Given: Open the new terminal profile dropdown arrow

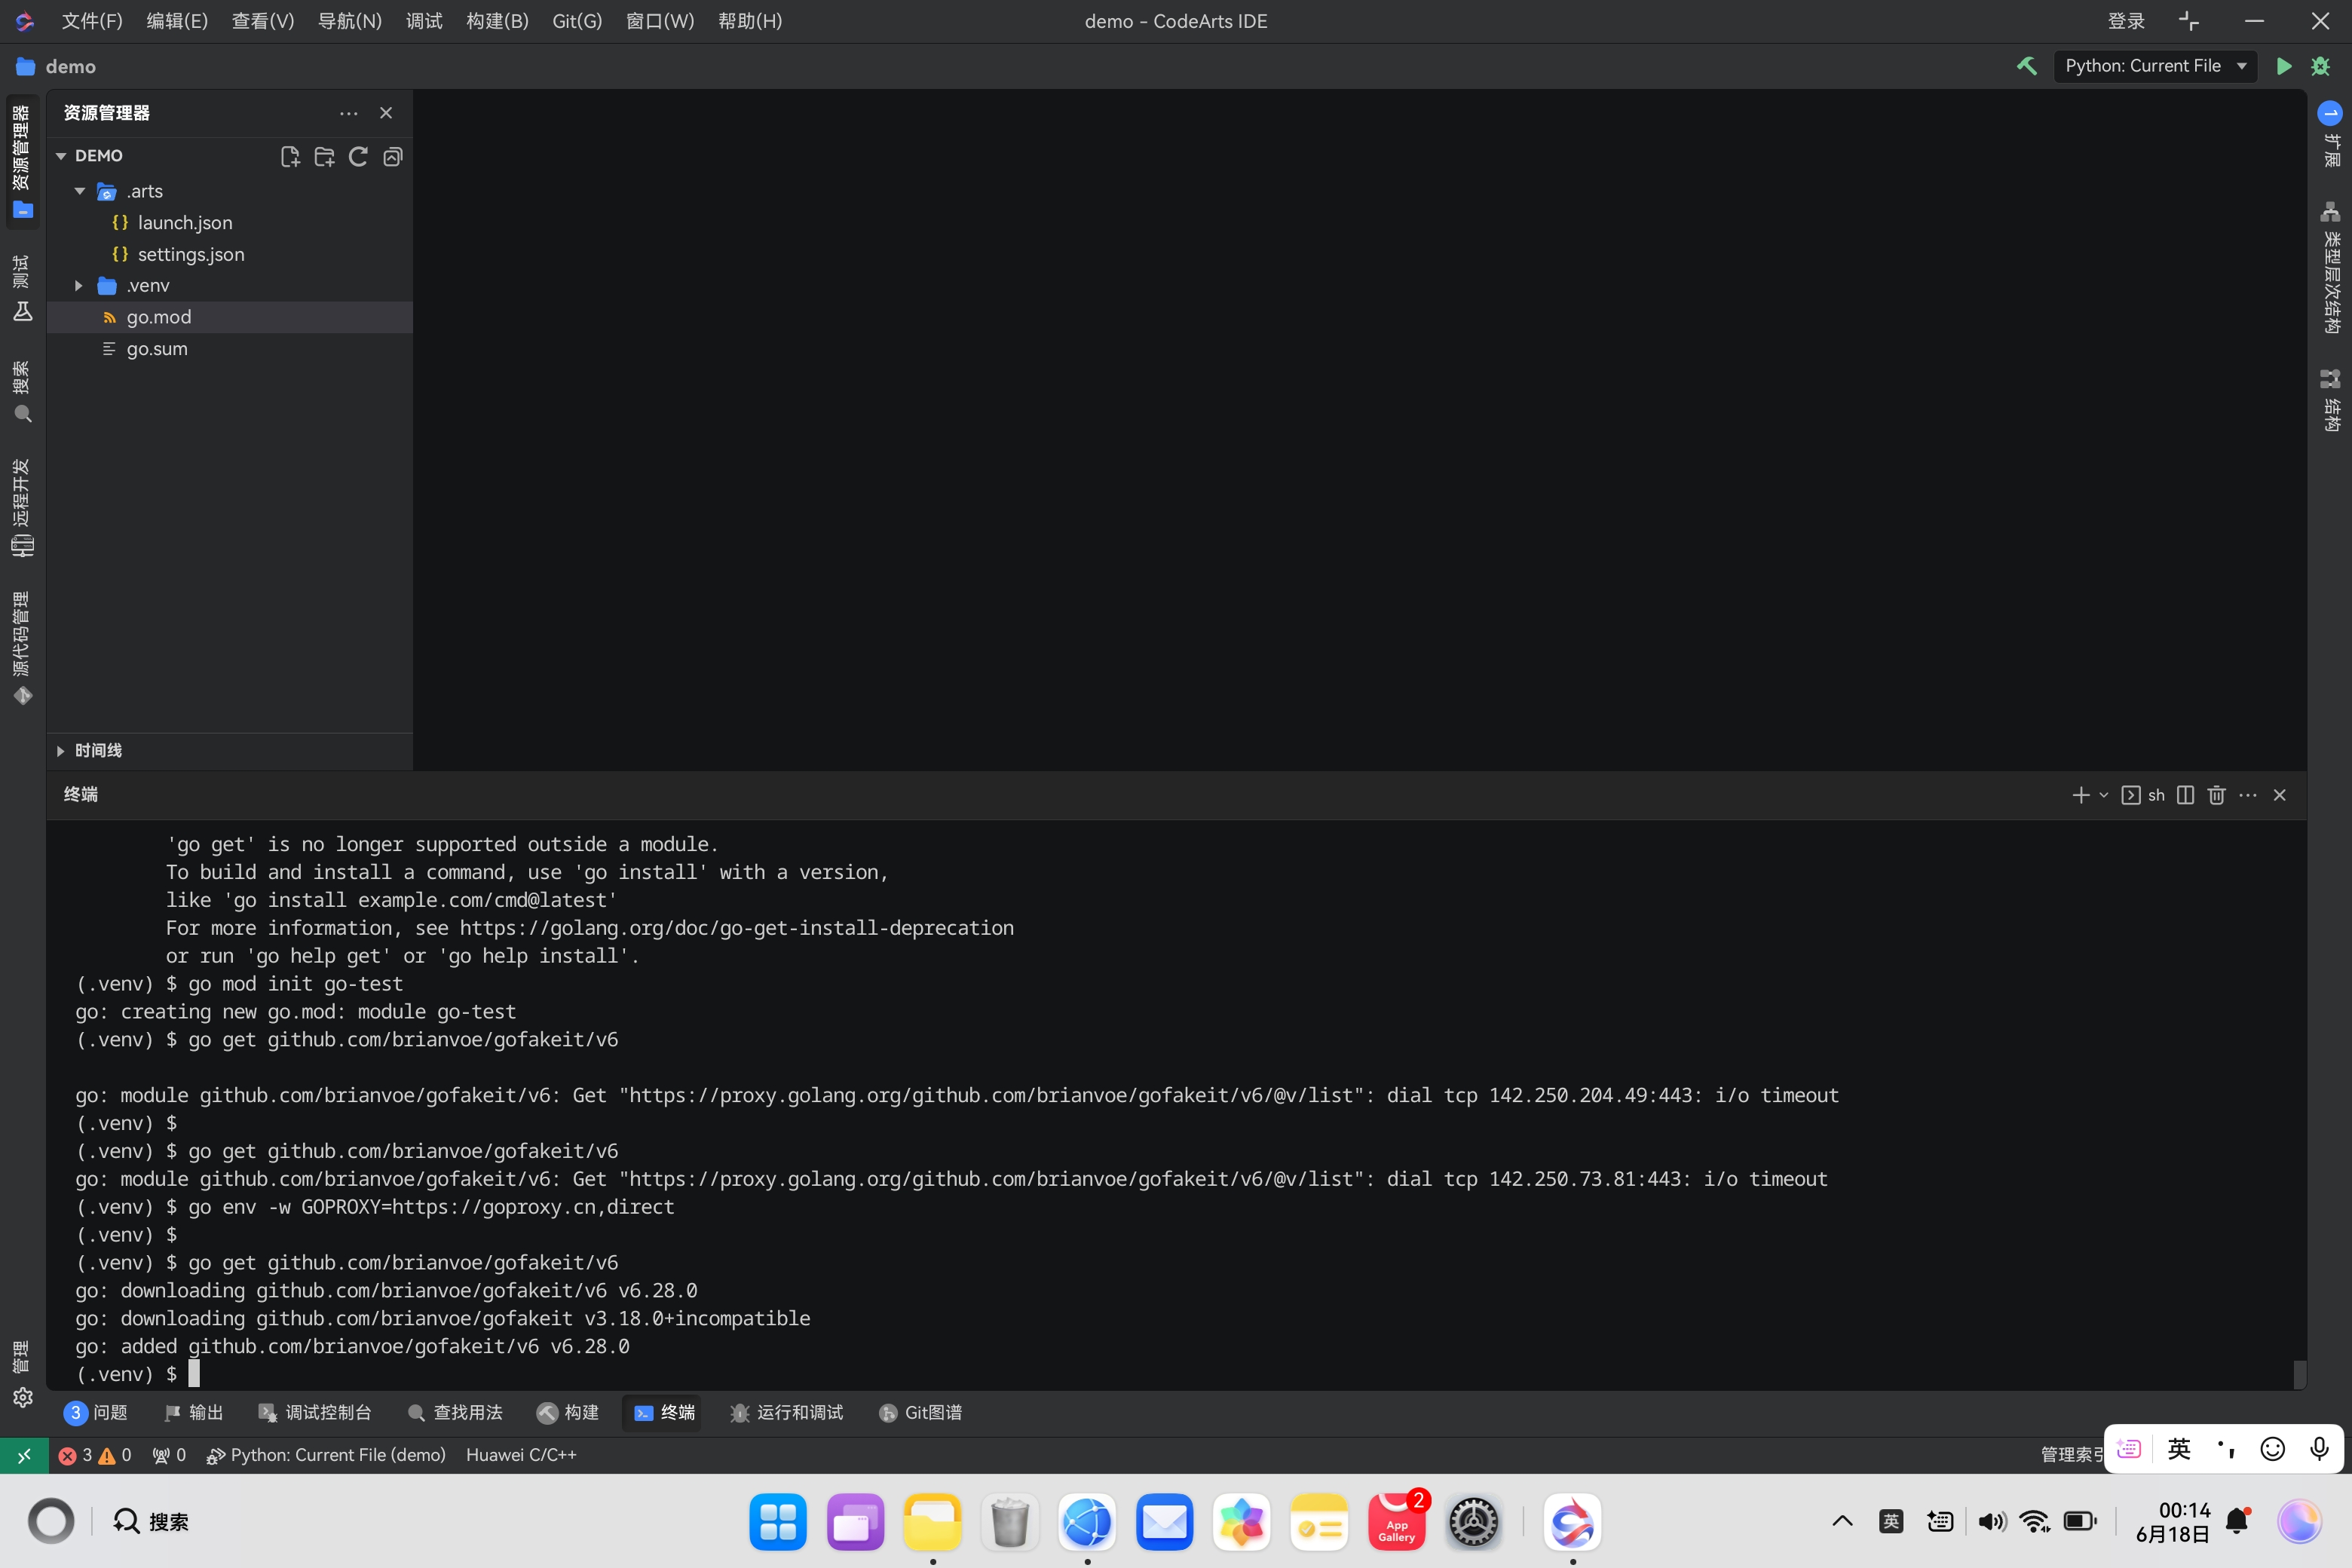Looking at the screenshot, I should click(2103, 795).
